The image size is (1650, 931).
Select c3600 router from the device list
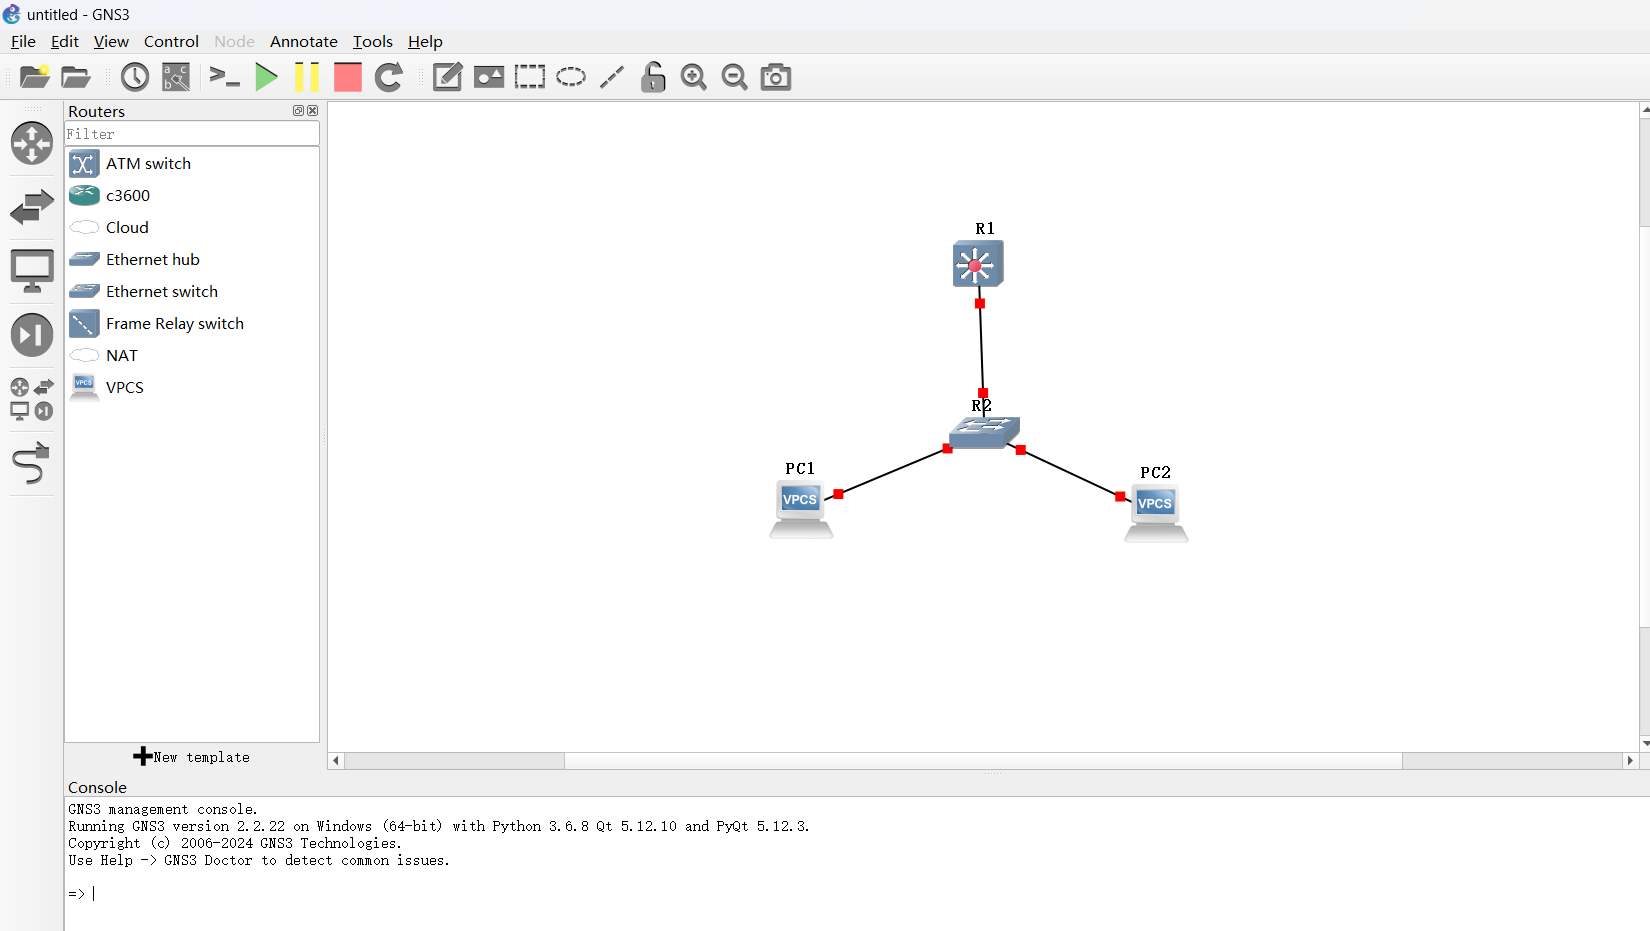pos(128,195)
